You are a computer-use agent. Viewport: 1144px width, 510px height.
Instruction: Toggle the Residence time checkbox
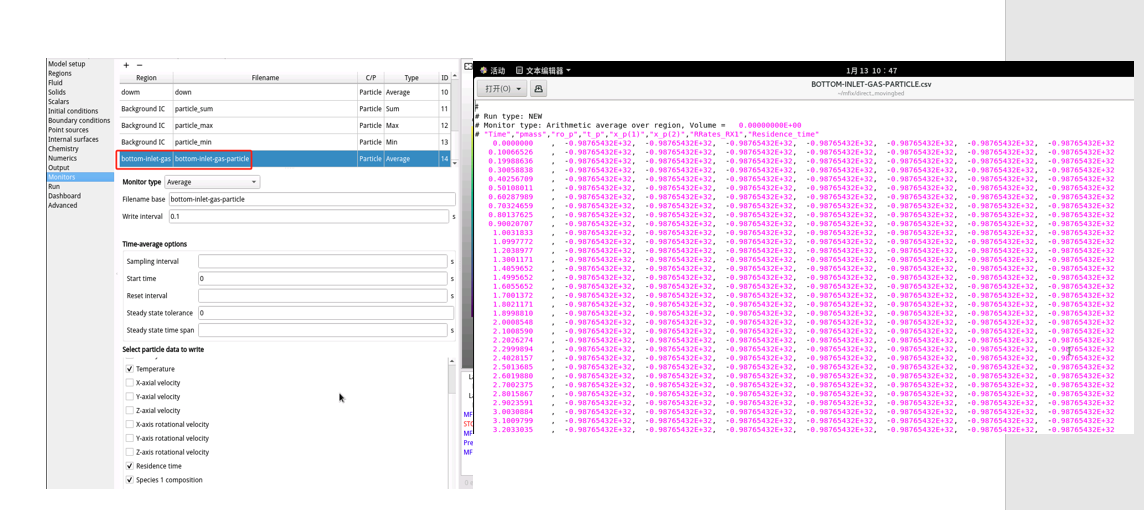[x=130, y=465]
